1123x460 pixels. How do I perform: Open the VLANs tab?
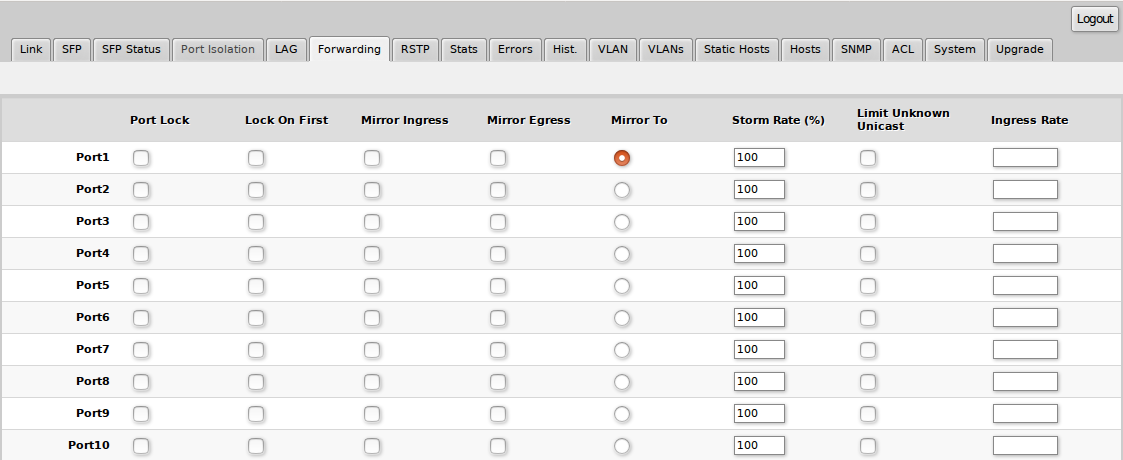pos(665,49)
